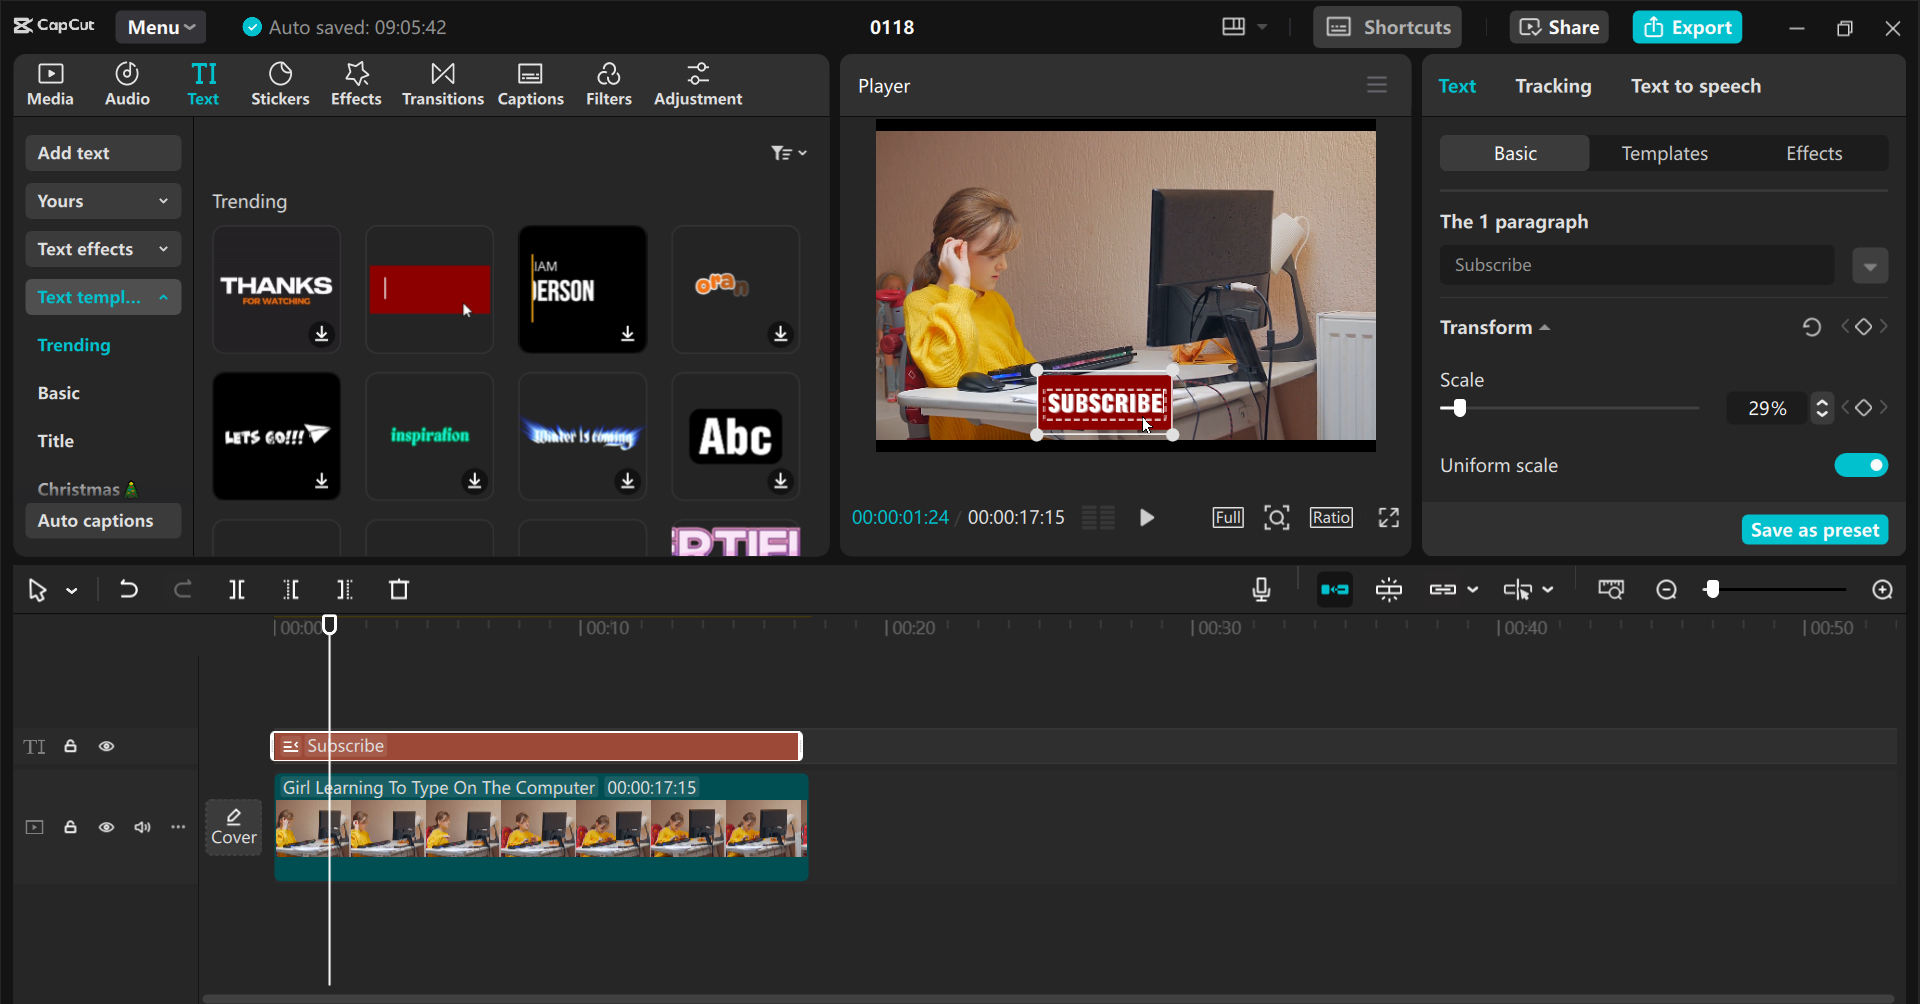Lock the video track
Viewport: 1920px width, 1004px height.
tap(70, 827)
